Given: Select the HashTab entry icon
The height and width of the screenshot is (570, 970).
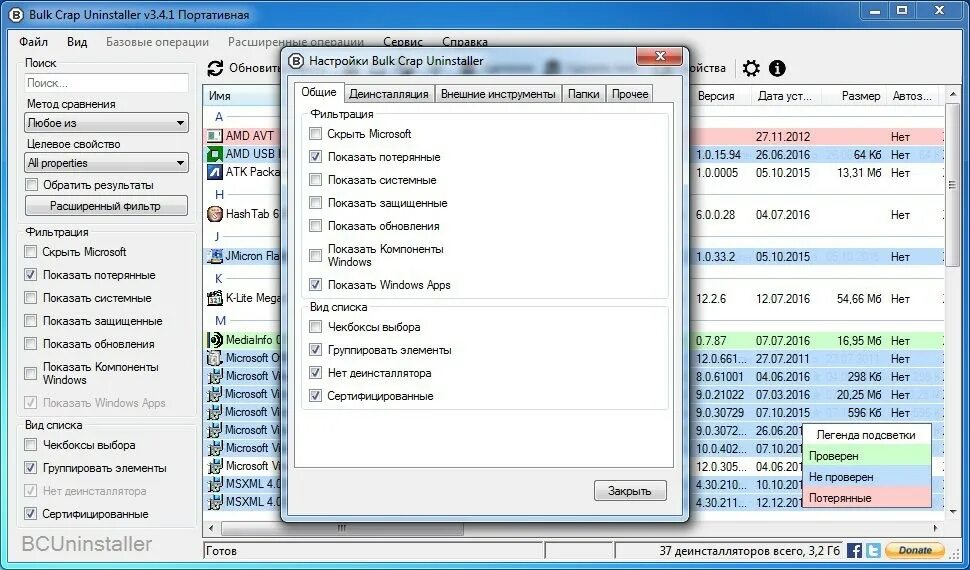Looking at the screenshot, I should pos(215,214).
